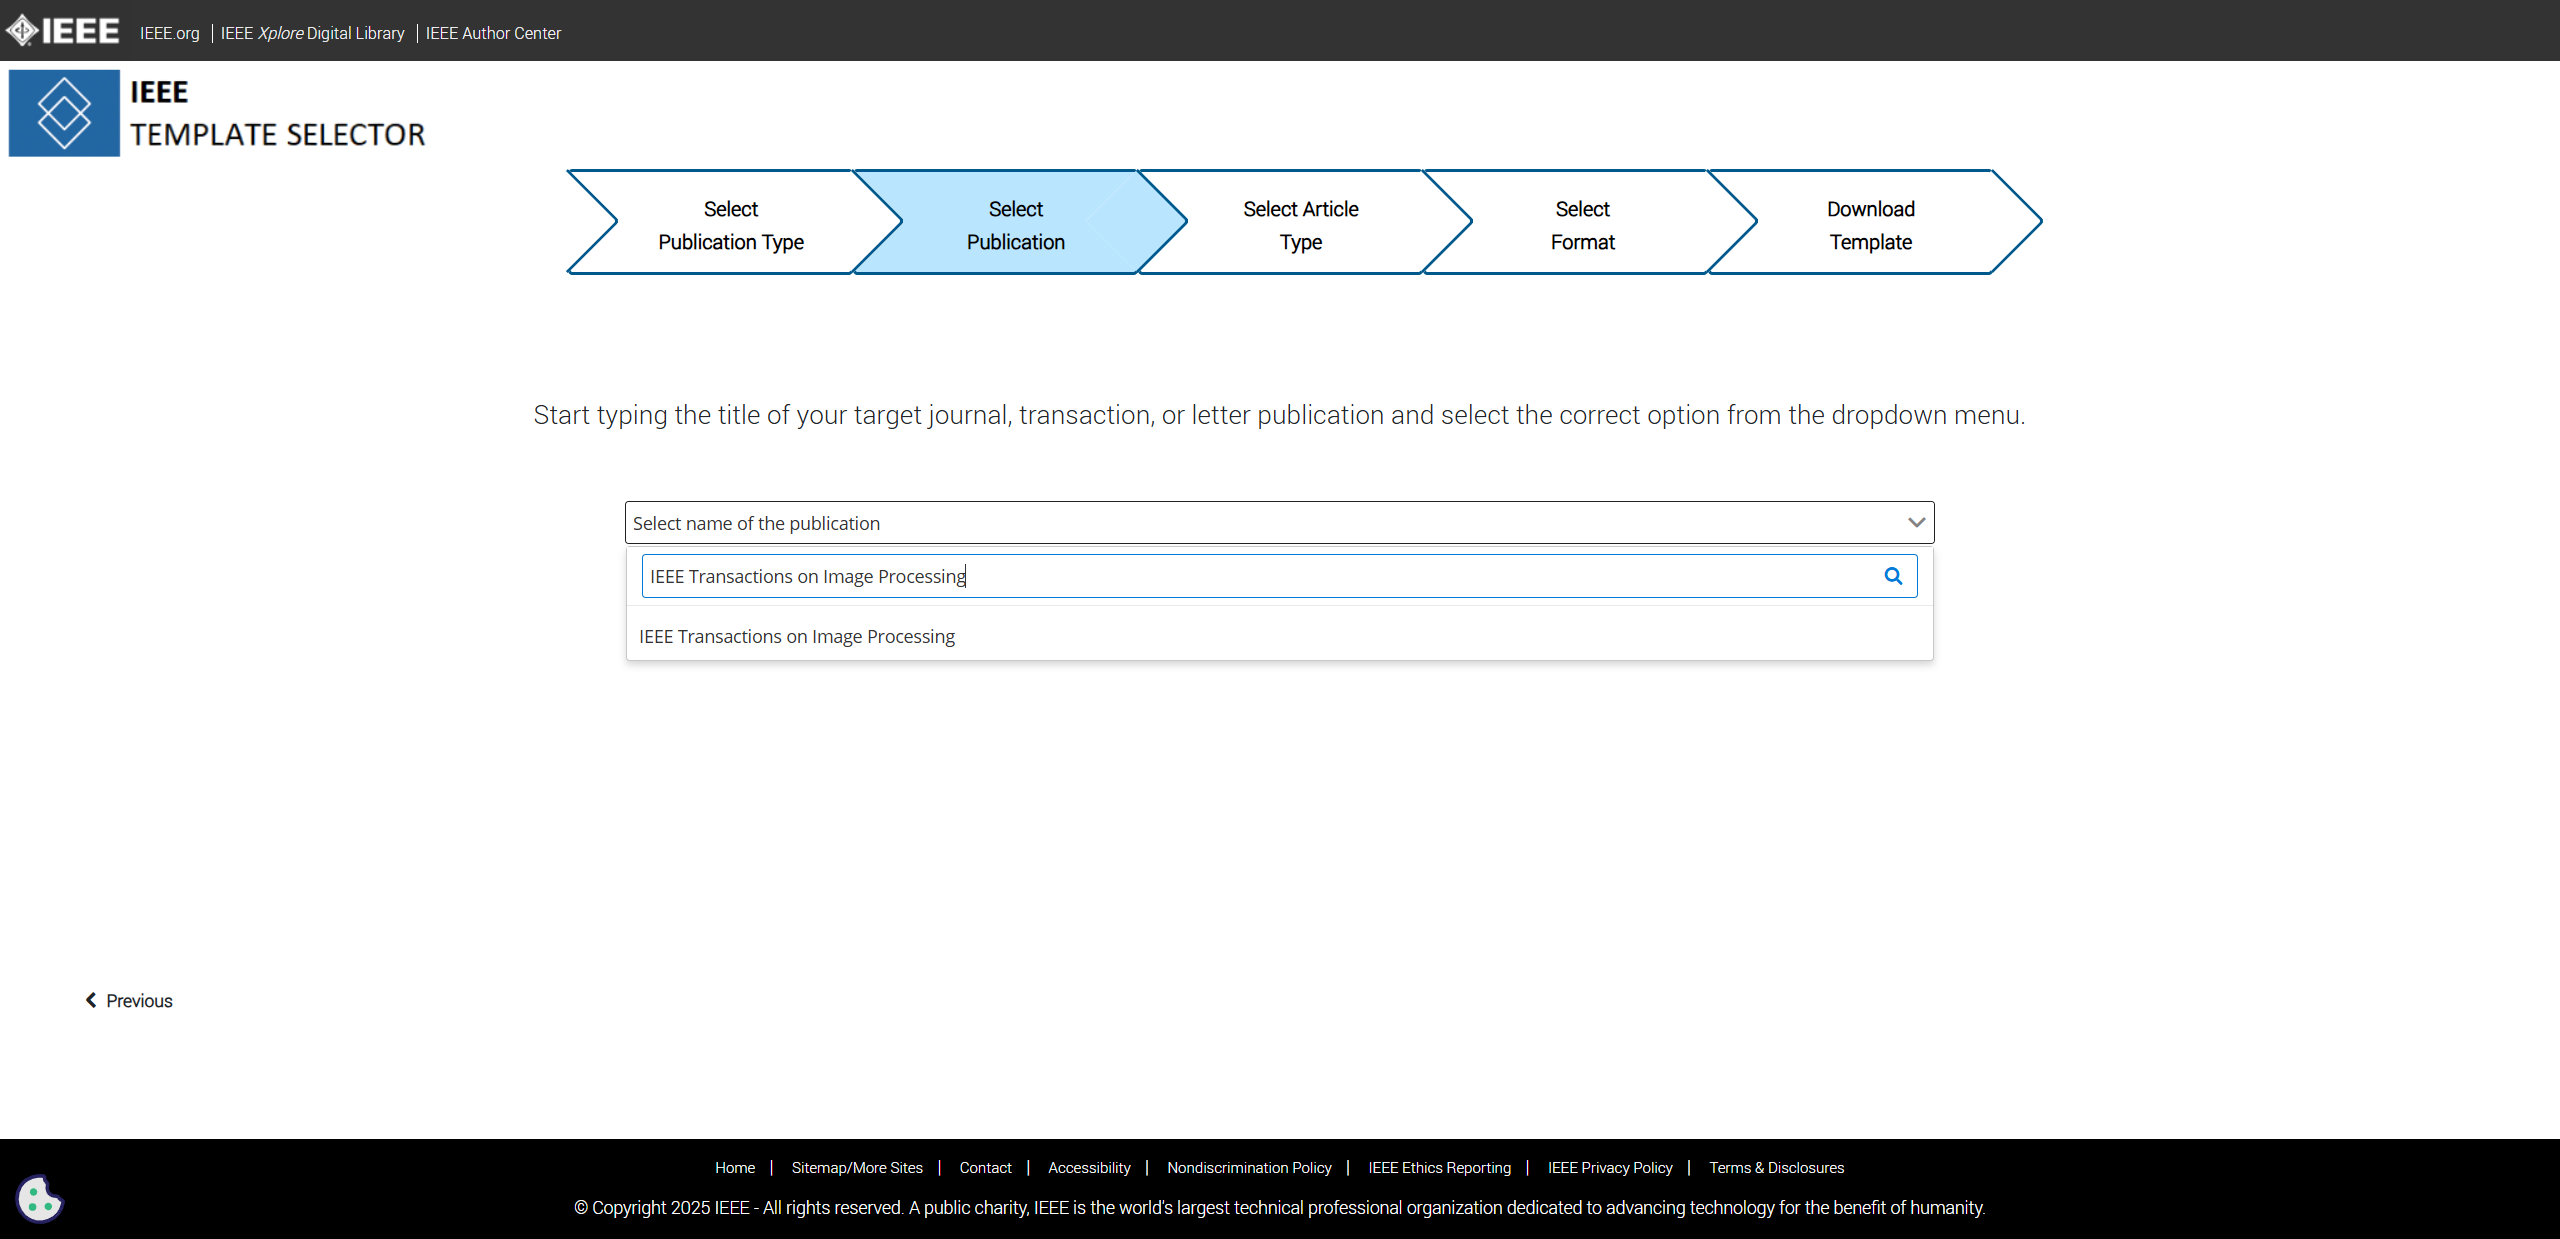This screenshot has height=1239, width=2560.
Task: Click the Template Selector blue diamond logo
Action: tap(64, 113)
